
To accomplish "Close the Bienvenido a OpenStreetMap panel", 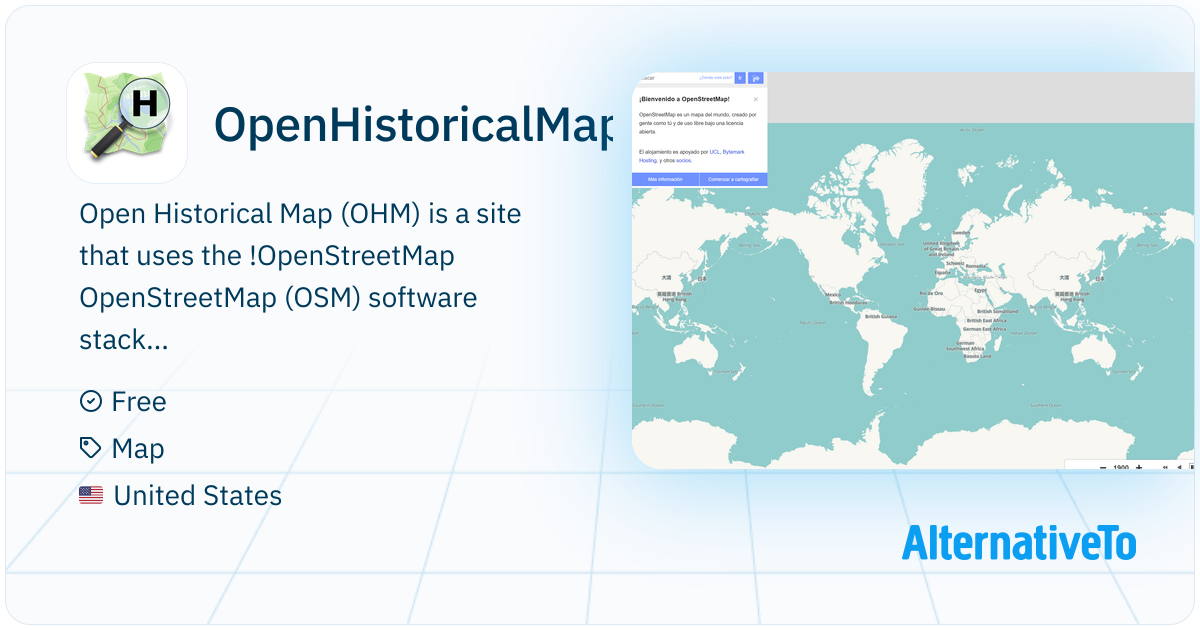I will click(x=756, y=99).
